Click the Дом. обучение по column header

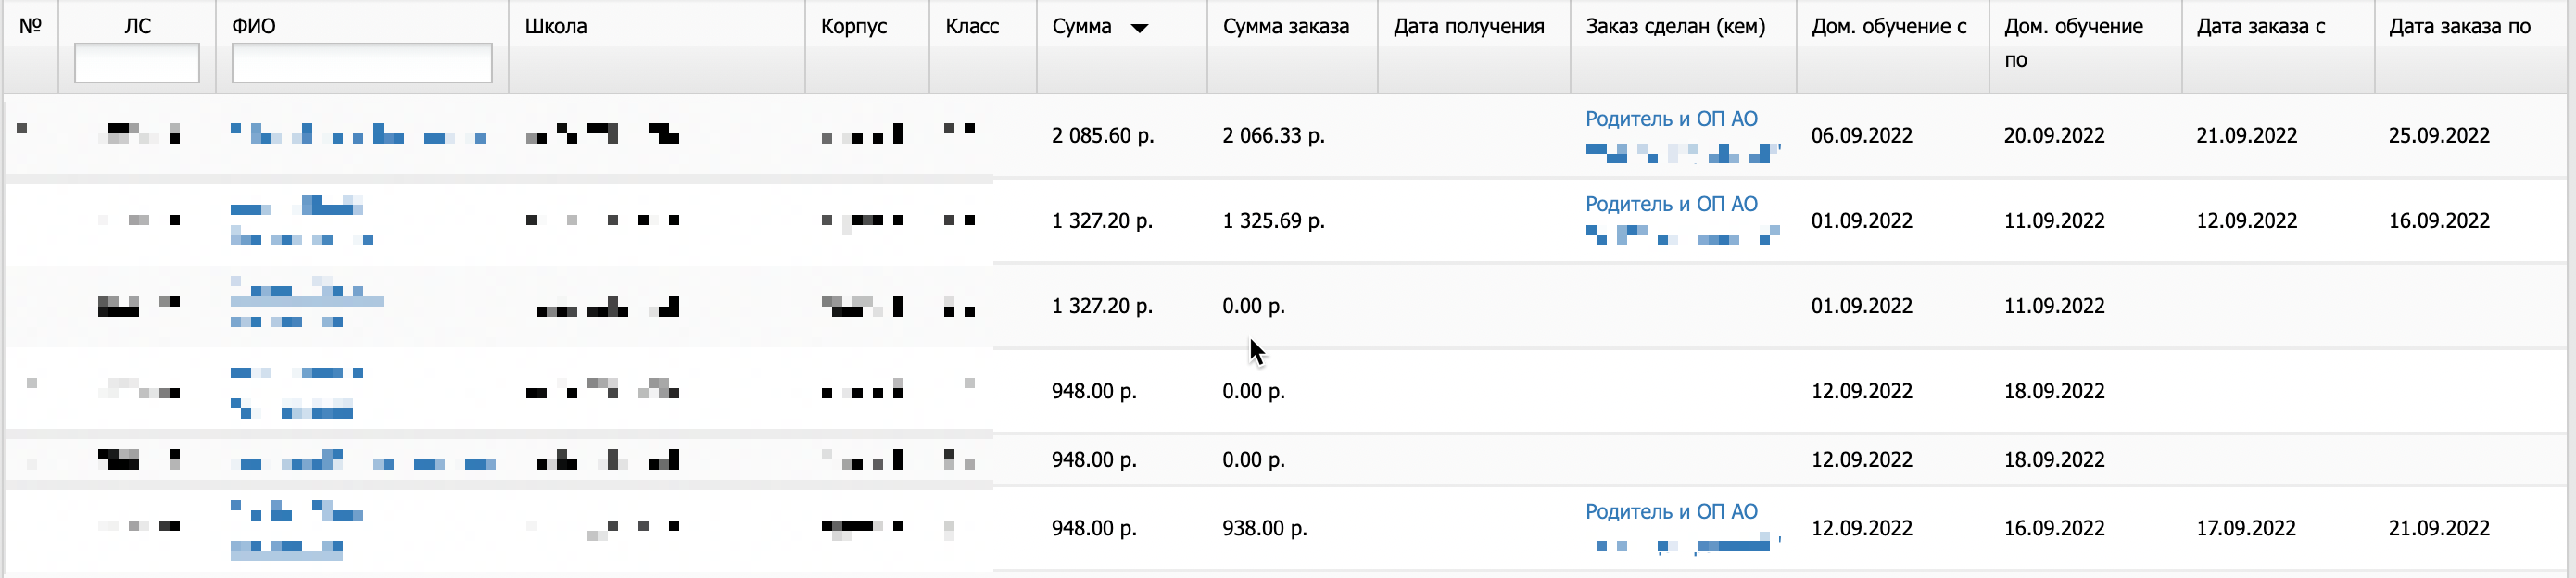(x=2074, y=43)
